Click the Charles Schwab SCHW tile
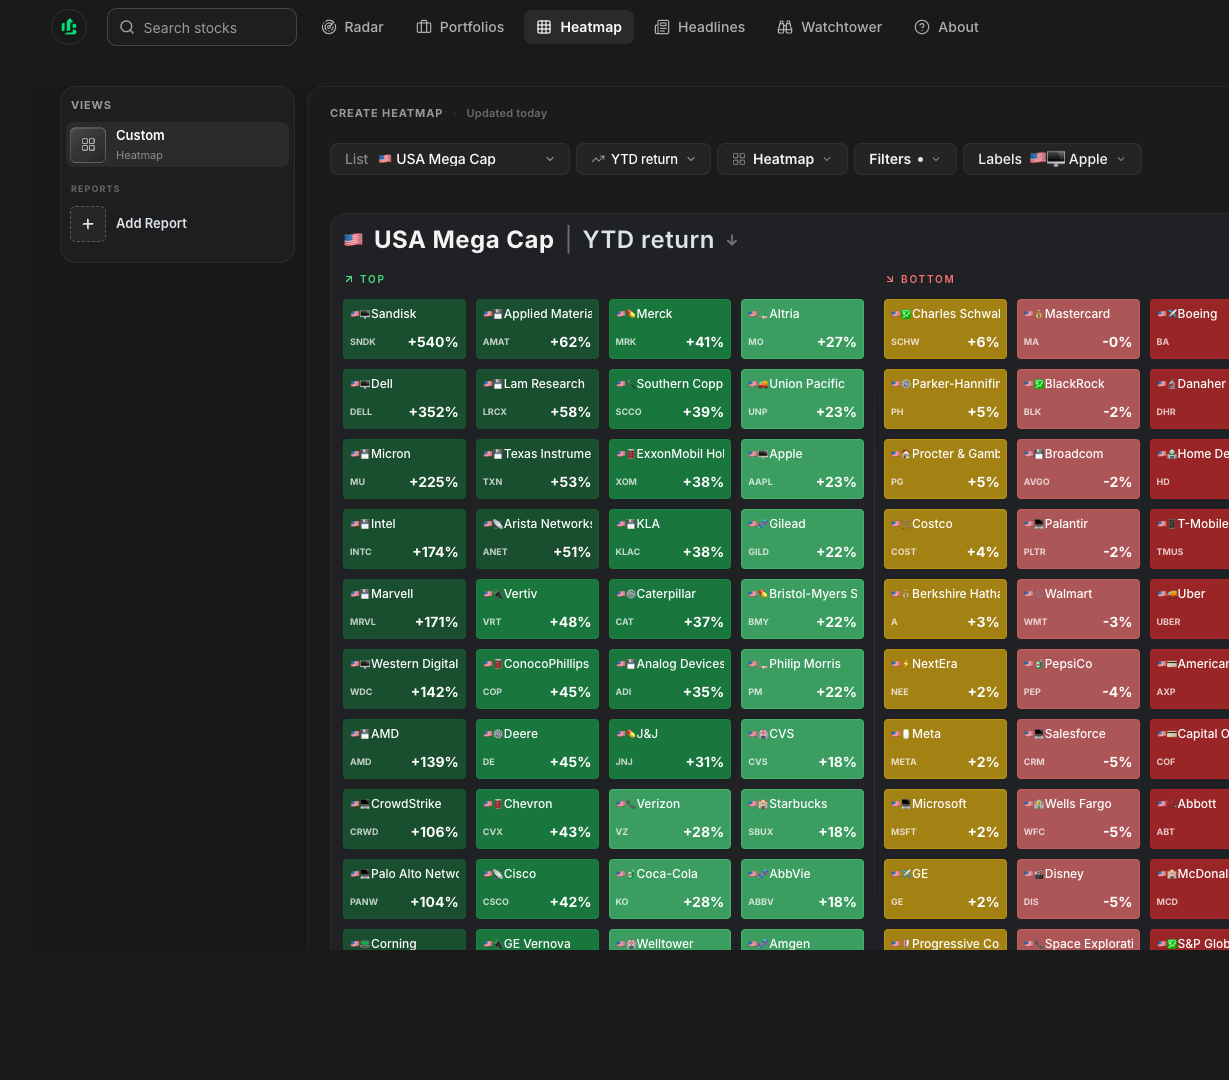Viewport: 1229px width, 1080px height. (x=945, y=328)
